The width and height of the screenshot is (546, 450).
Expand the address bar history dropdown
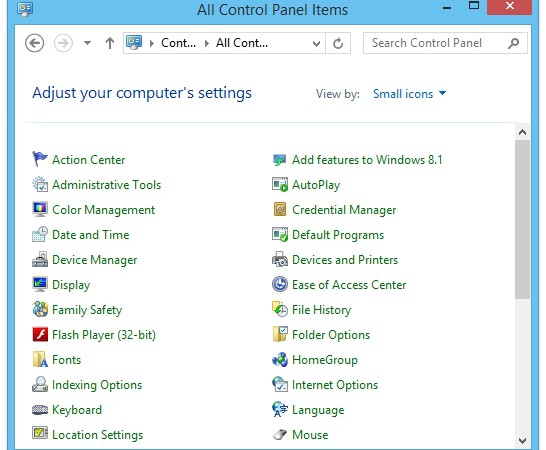[316, 44]
